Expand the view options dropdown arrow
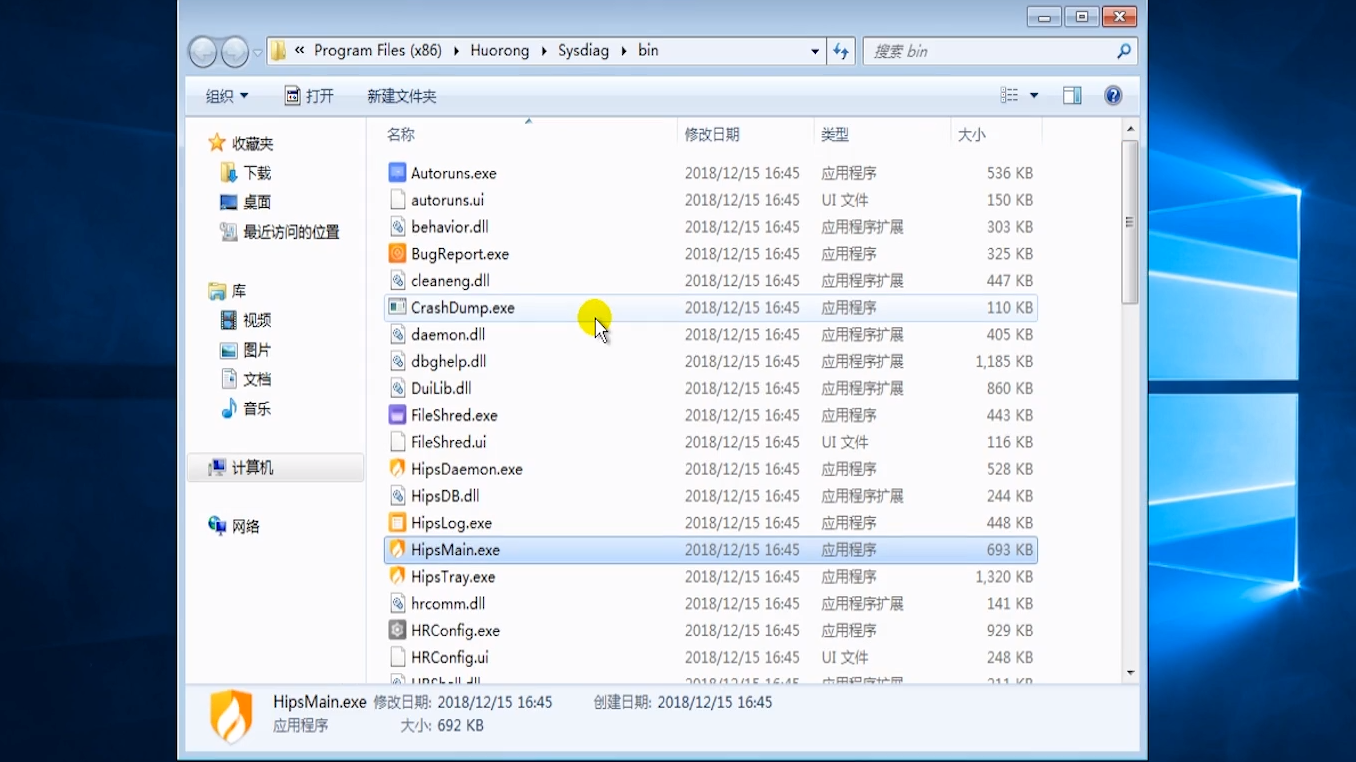The image size is (1356, 762). [1034, 96]
